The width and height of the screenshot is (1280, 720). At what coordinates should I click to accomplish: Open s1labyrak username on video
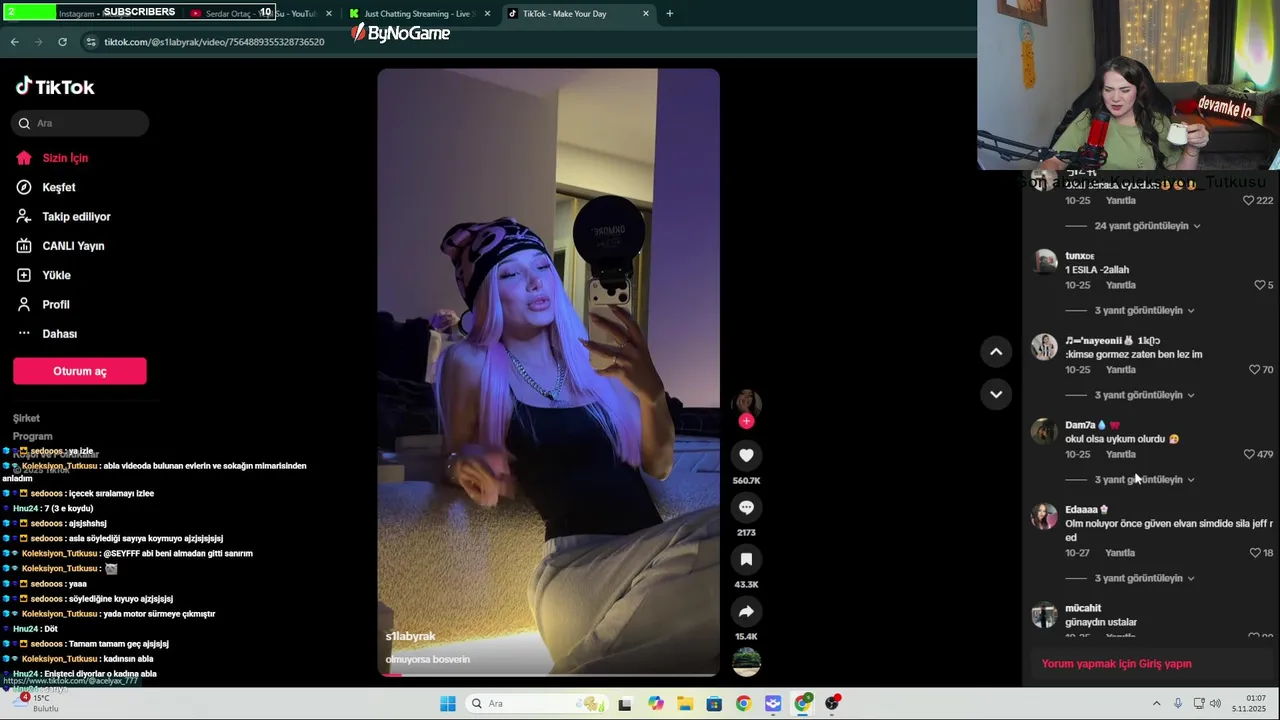410,636
